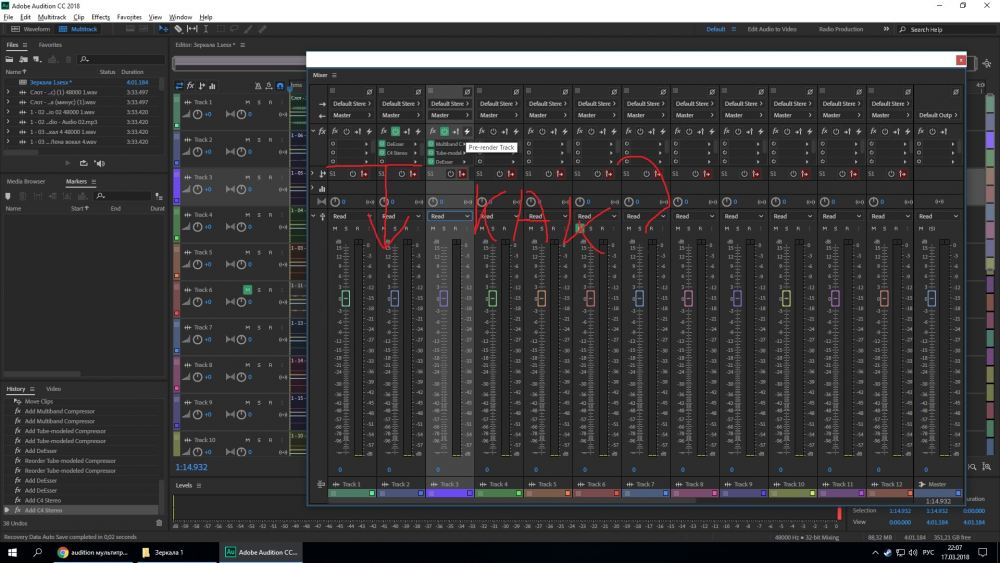This screenshot has height=563, width=1000.
Task: Switch to Video tab beside History
Action: [x=54, y=389]
